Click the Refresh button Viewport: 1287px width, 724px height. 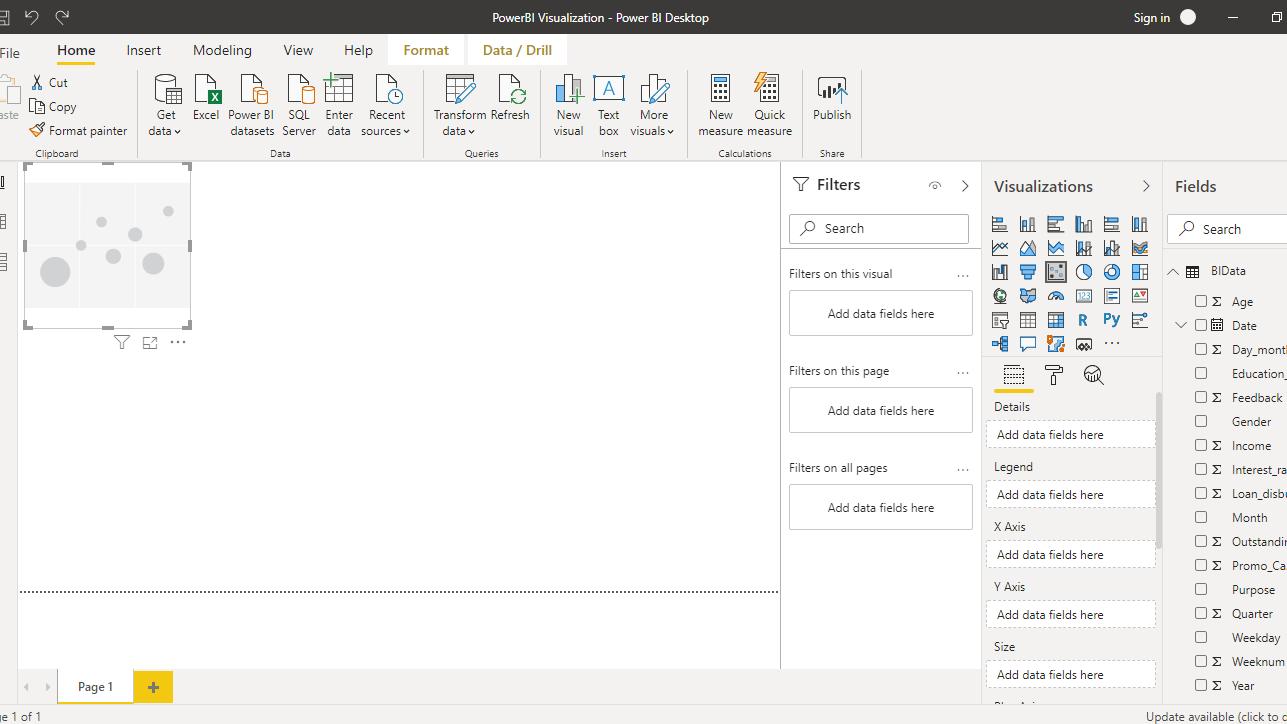[510, 100]
